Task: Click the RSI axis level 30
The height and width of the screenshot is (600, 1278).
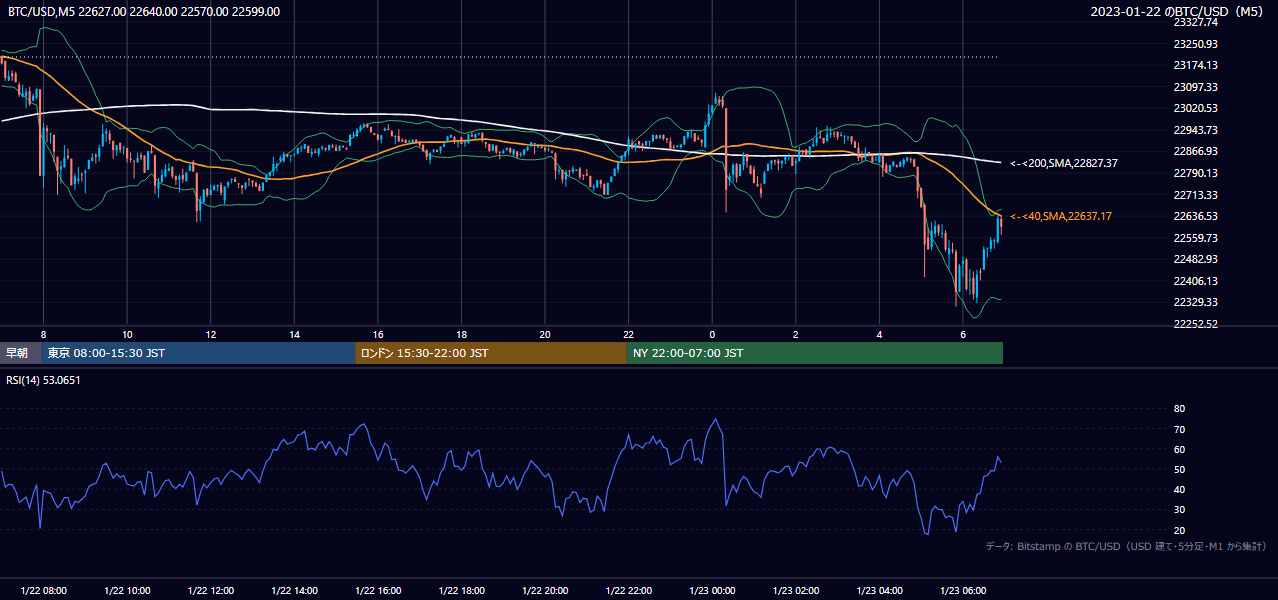Action: tap(1179, 510)
